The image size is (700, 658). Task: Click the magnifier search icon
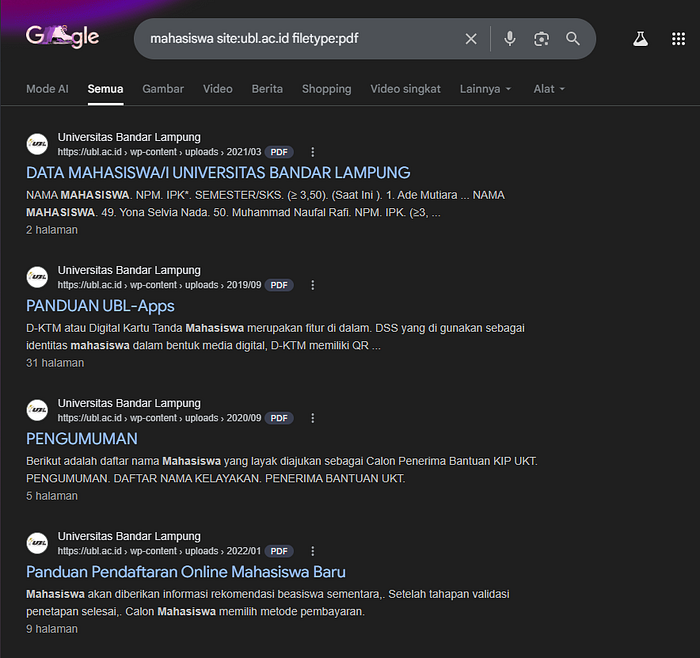pos(573,39)
